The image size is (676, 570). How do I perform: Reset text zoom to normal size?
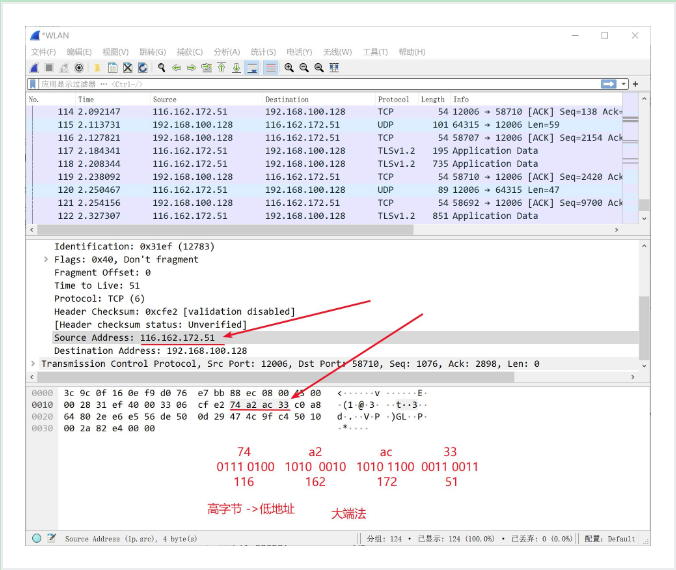click(x=319, y=68)
